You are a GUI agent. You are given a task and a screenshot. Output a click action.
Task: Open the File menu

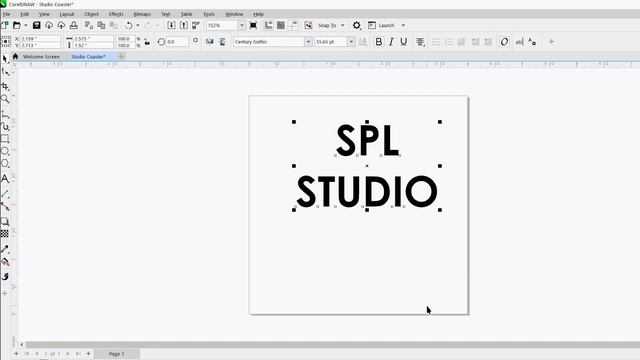pyautogui.click(x=7, y=14)
